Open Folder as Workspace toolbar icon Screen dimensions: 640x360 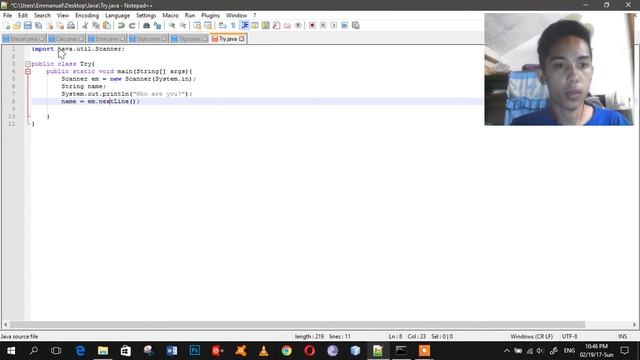[x=287, y=25]
